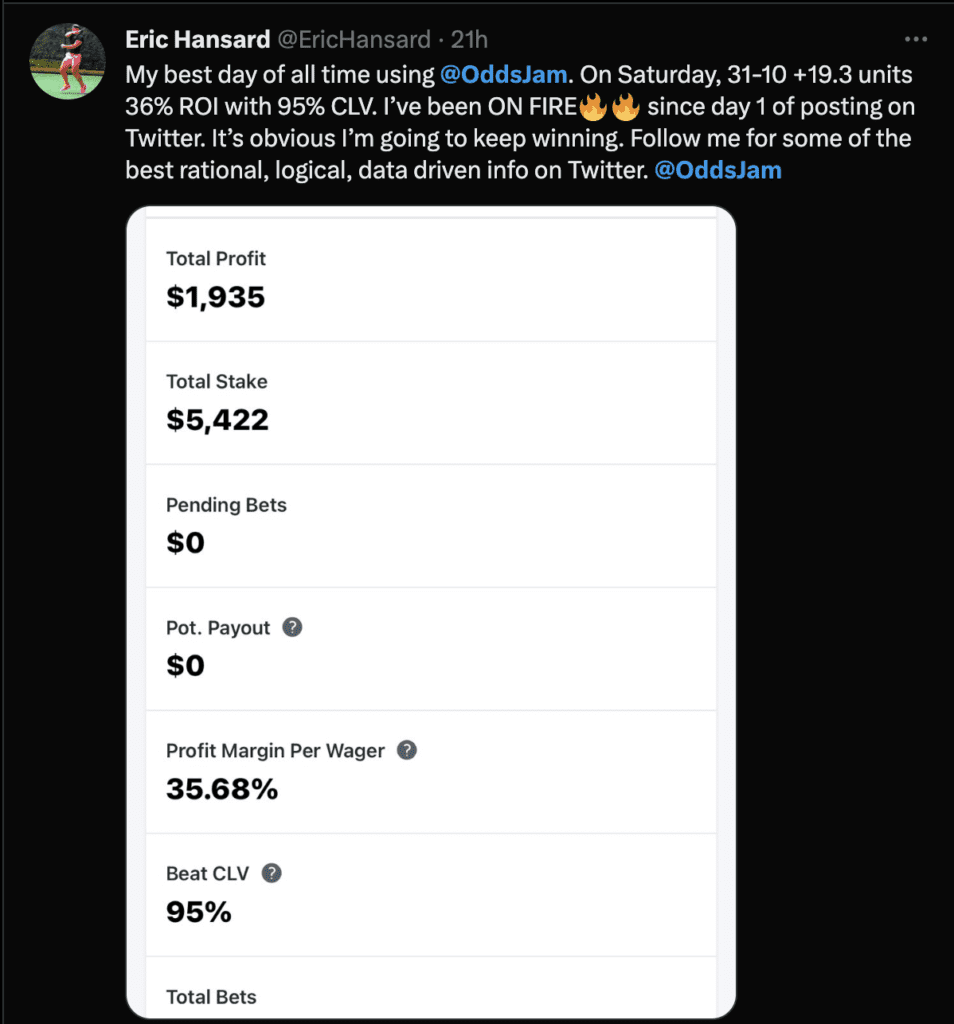Click the 35.68% profit margin value
Screen dimensions: 954x1024
(222, 789)
